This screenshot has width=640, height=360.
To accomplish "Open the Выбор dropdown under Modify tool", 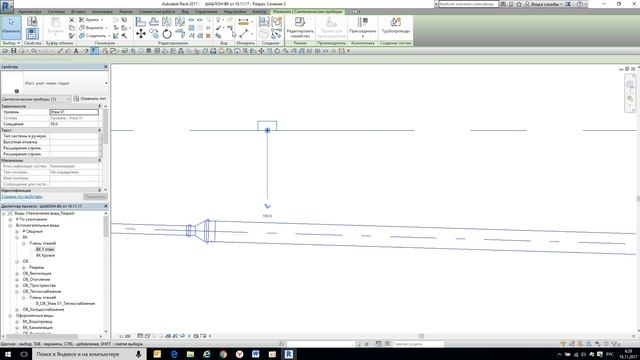I will (x=11, y=43).
